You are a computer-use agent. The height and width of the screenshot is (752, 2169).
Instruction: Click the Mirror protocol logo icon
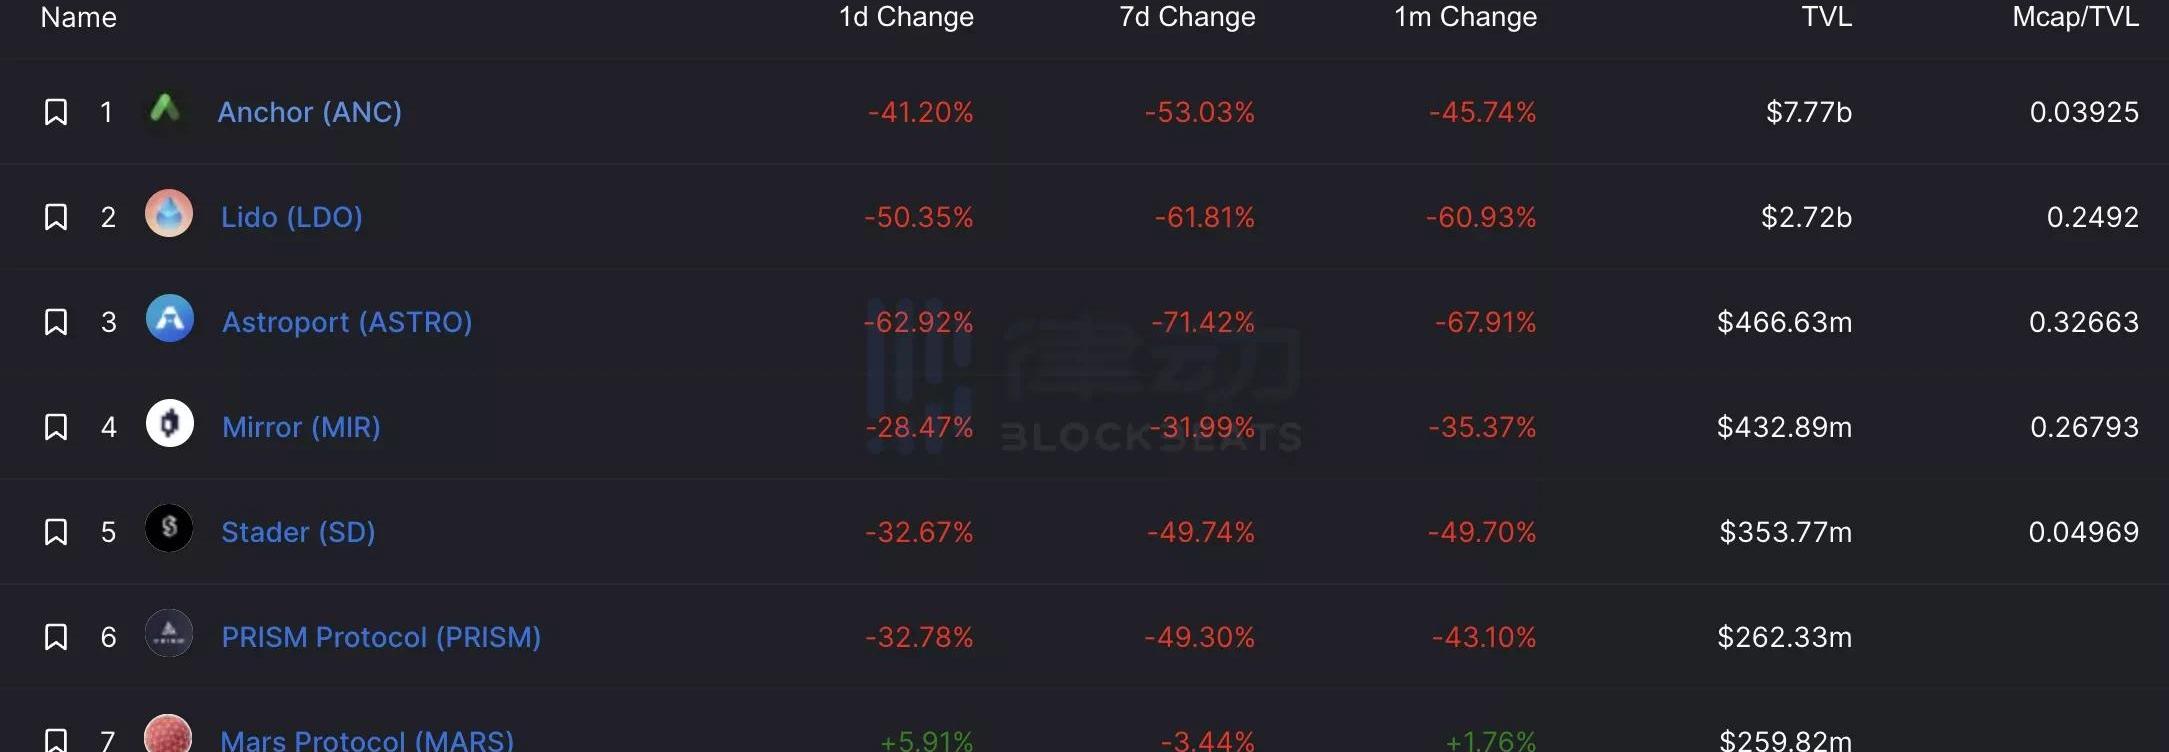(170, 424)
